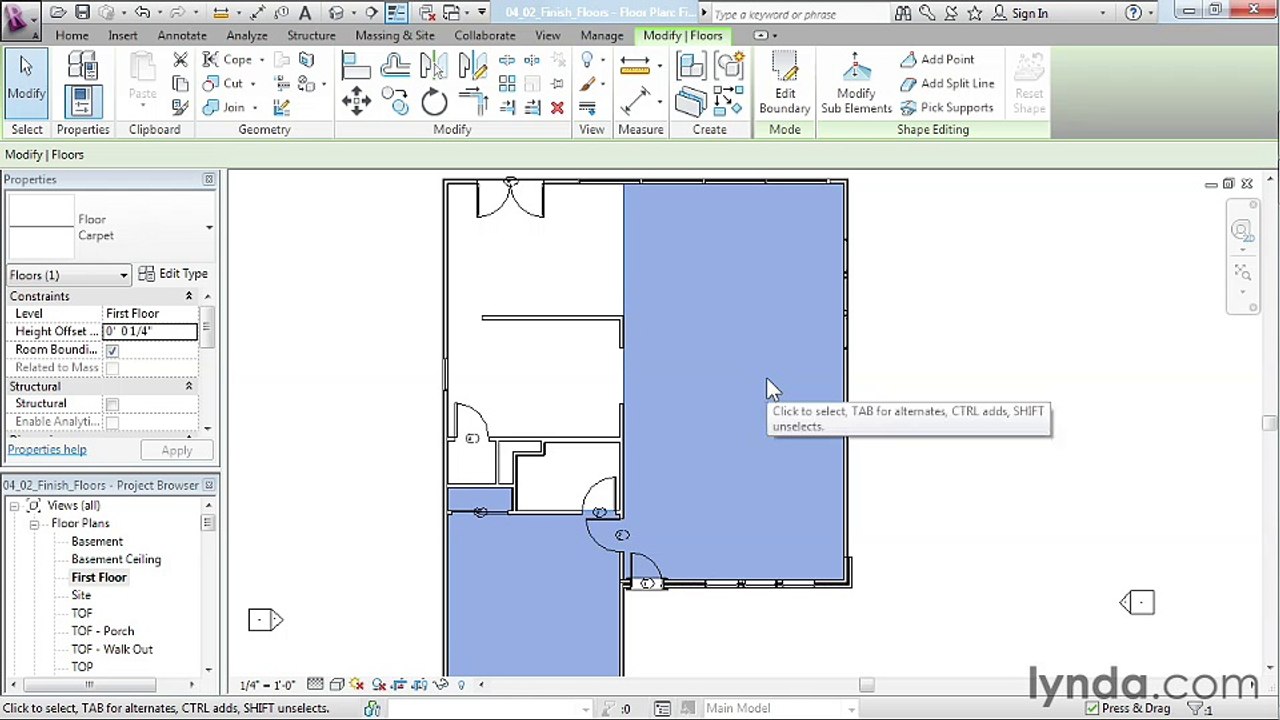
Task: Select the TOF - Walk Out view
Action: [112, 650]
